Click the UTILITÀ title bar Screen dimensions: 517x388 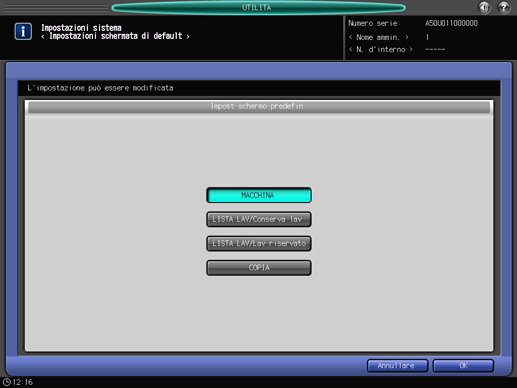point(258,7)
